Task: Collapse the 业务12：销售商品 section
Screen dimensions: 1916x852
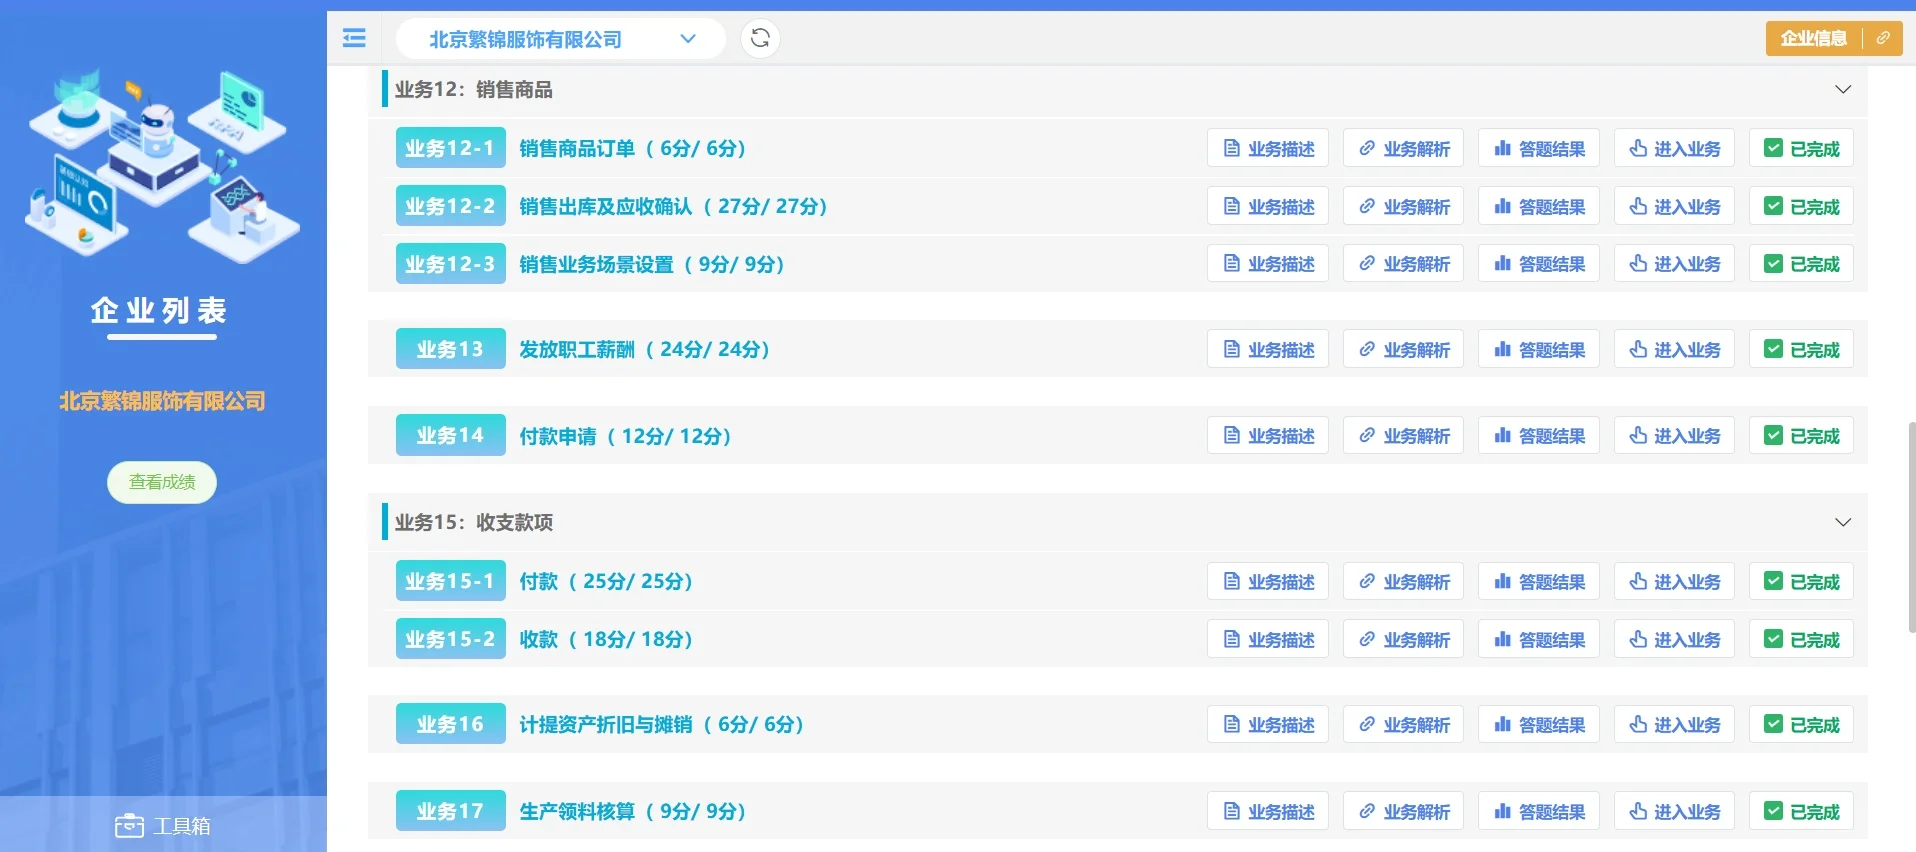Action: click(1843, 89)
